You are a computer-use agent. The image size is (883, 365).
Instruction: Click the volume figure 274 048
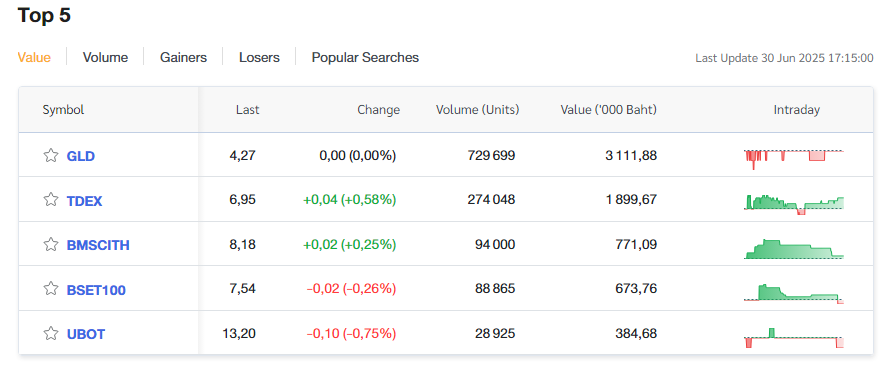[x=491, y=199]
